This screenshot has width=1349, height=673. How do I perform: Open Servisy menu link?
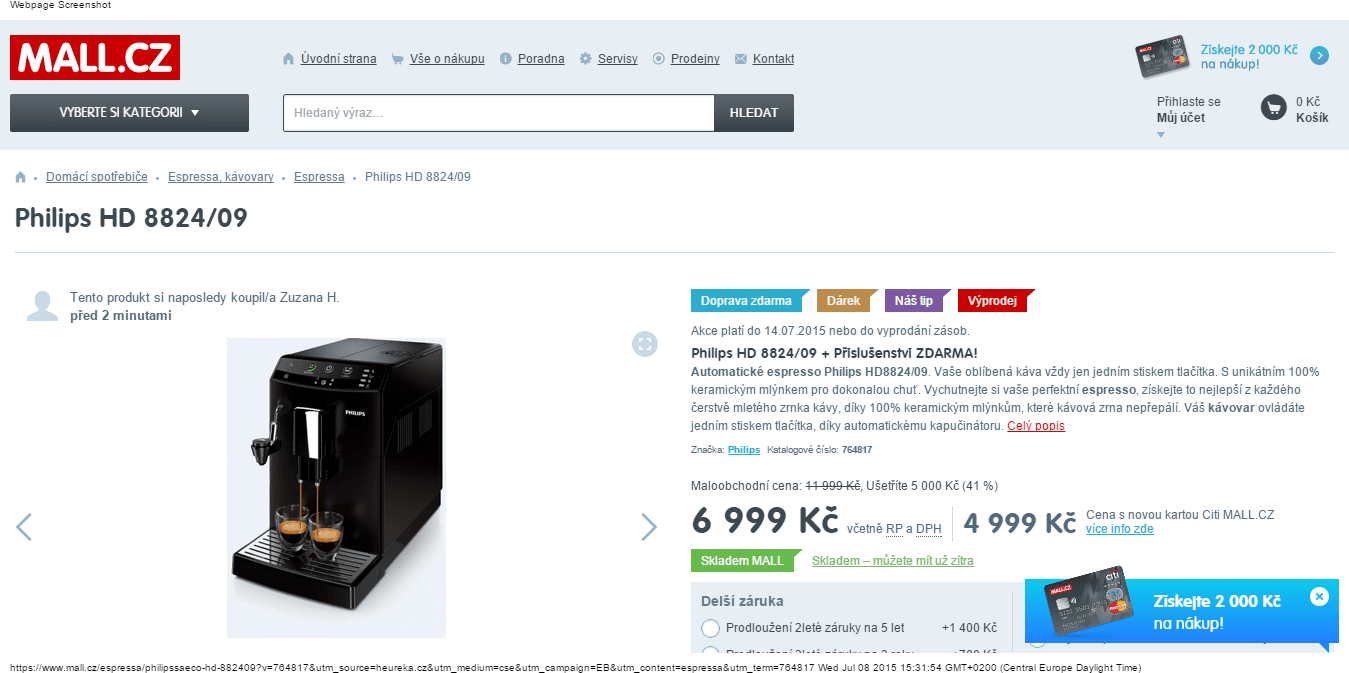618,59
